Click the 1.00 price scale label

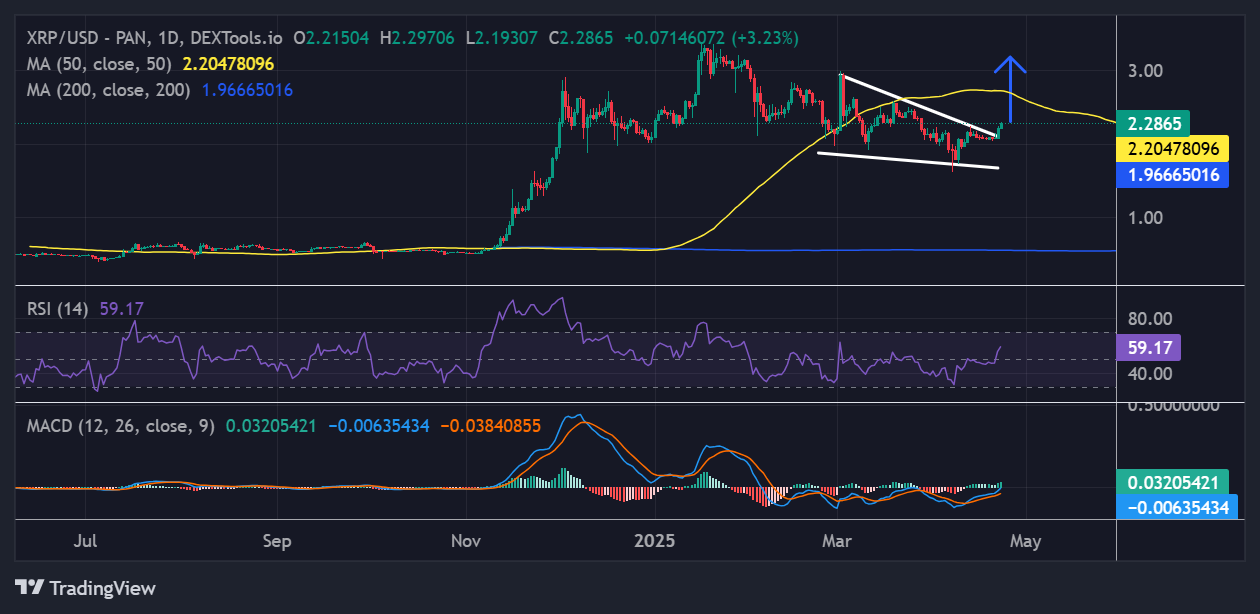(1145, 217)
